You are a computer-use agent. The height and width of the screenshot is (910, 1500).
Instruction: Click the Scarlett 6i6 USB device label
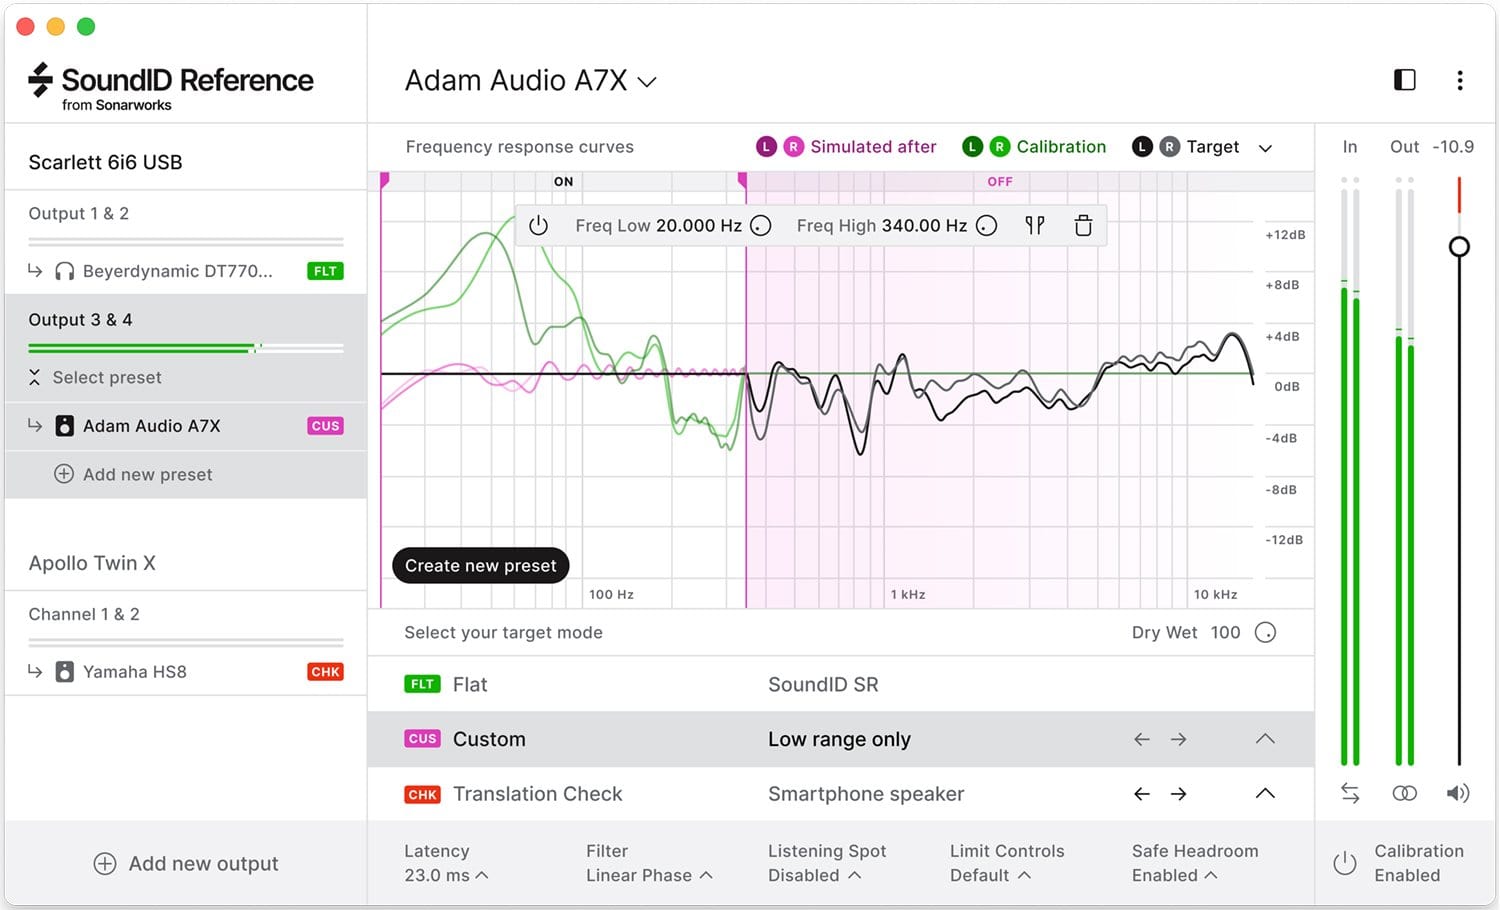point(105,162)
